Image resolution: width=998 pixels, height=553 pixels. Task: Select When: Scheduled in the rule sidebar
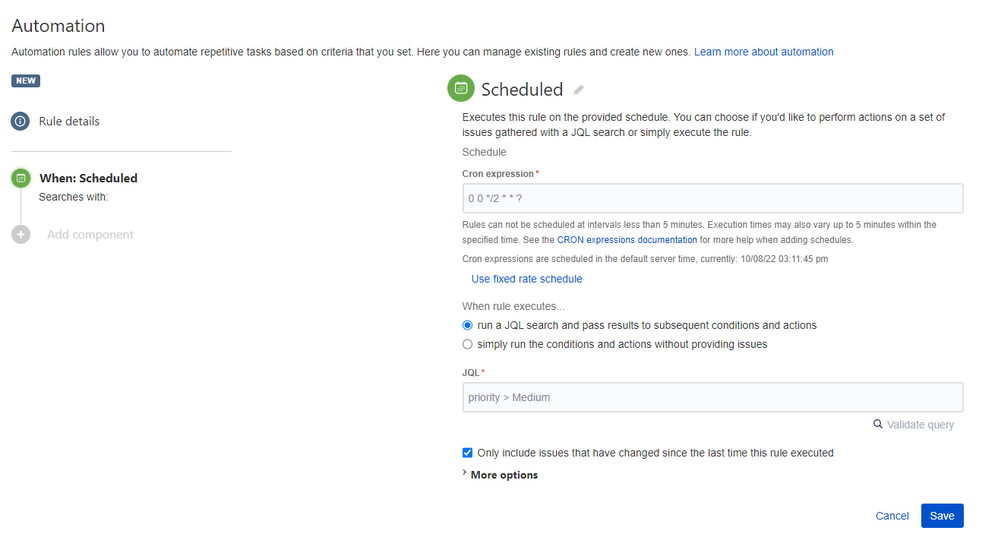88,178
